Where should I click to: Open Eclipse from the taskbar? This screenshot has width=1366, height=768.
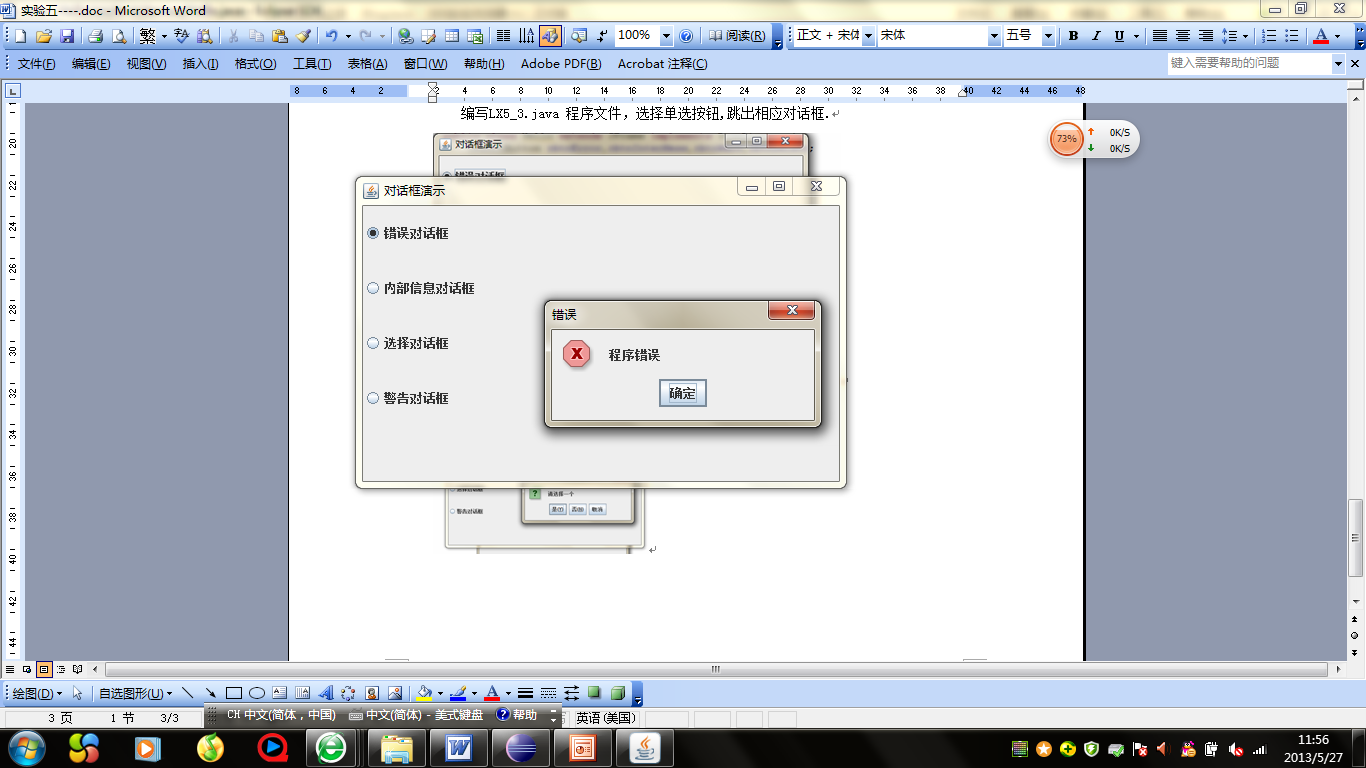(521, 747)
